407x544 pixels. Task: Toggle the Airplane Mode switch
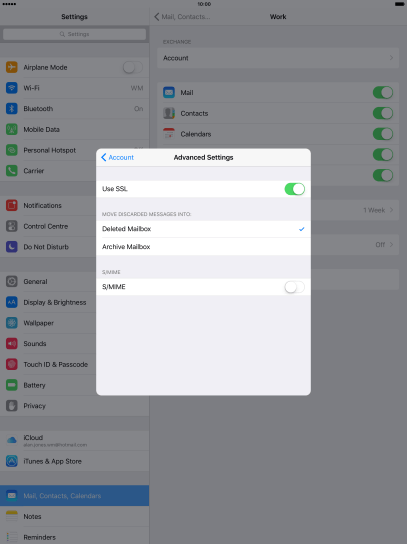pos(133,67)
